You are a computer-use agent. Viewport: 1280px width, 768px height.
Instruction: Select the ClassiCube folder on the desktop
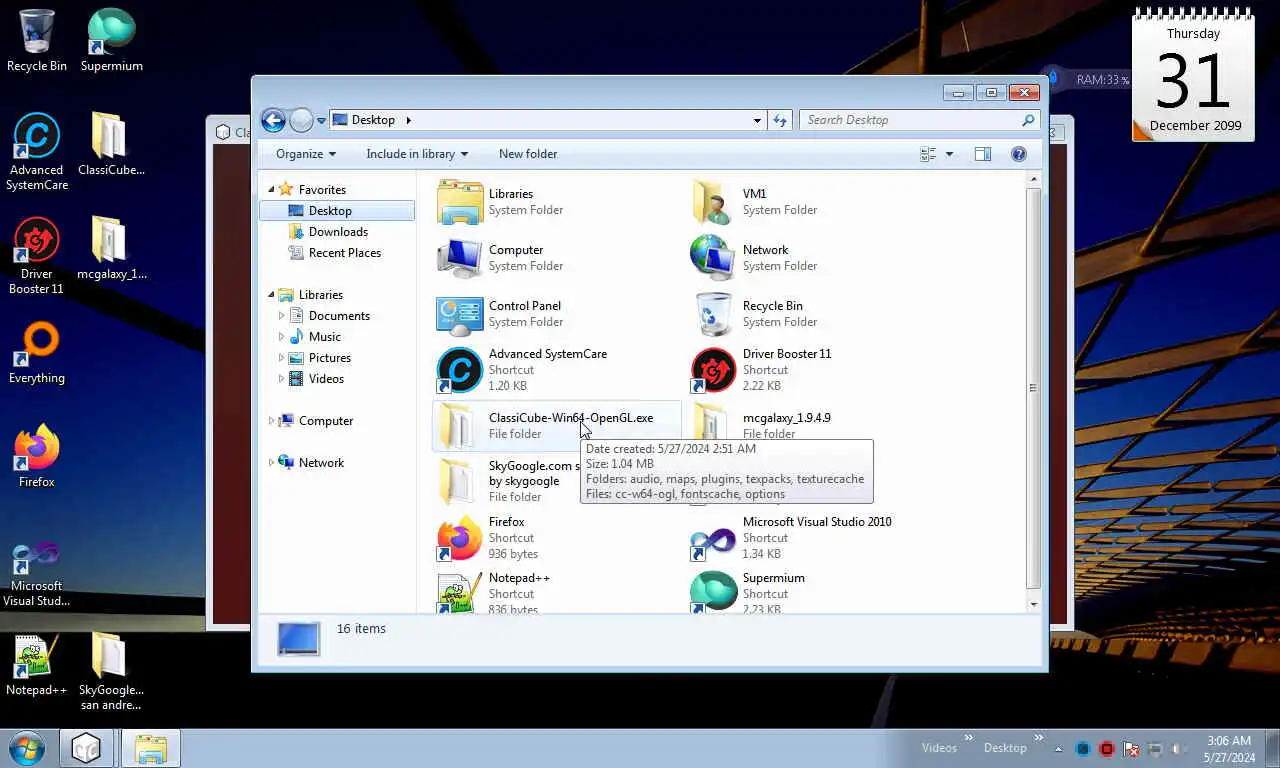(111, 144)
